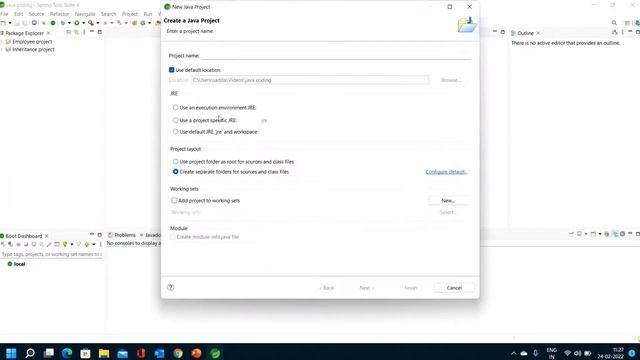Switch to the Javadoc tab
640x360 pixels.
[150, 235]
